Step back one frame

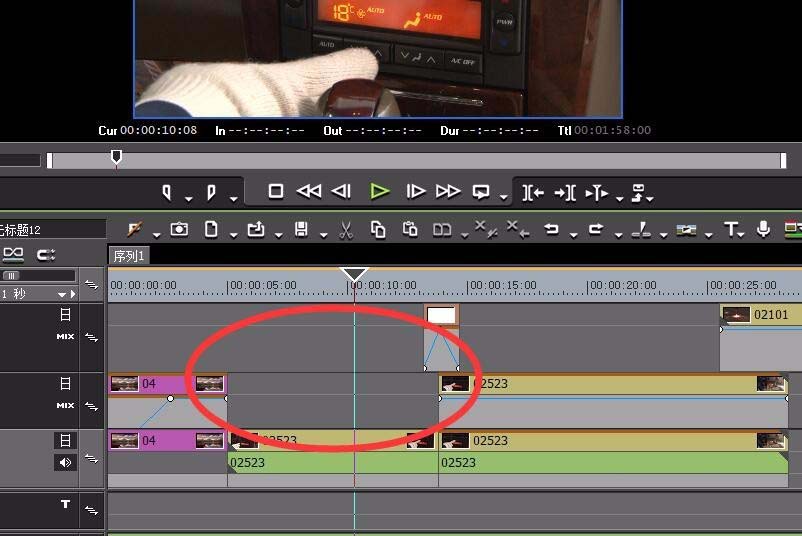pos(341,192)
